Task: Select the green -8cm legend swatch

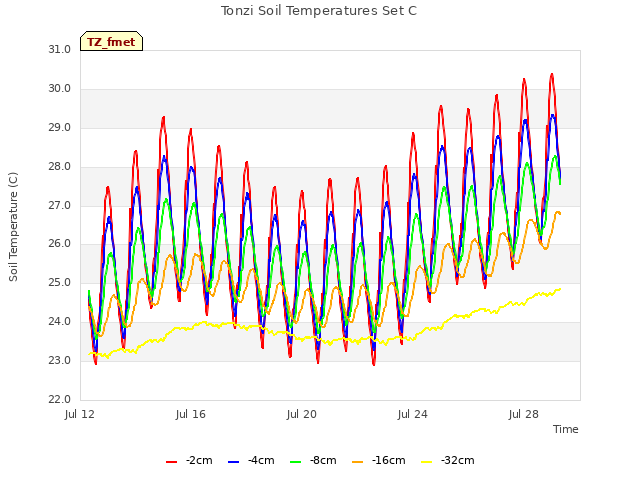Action: [296, 462]
